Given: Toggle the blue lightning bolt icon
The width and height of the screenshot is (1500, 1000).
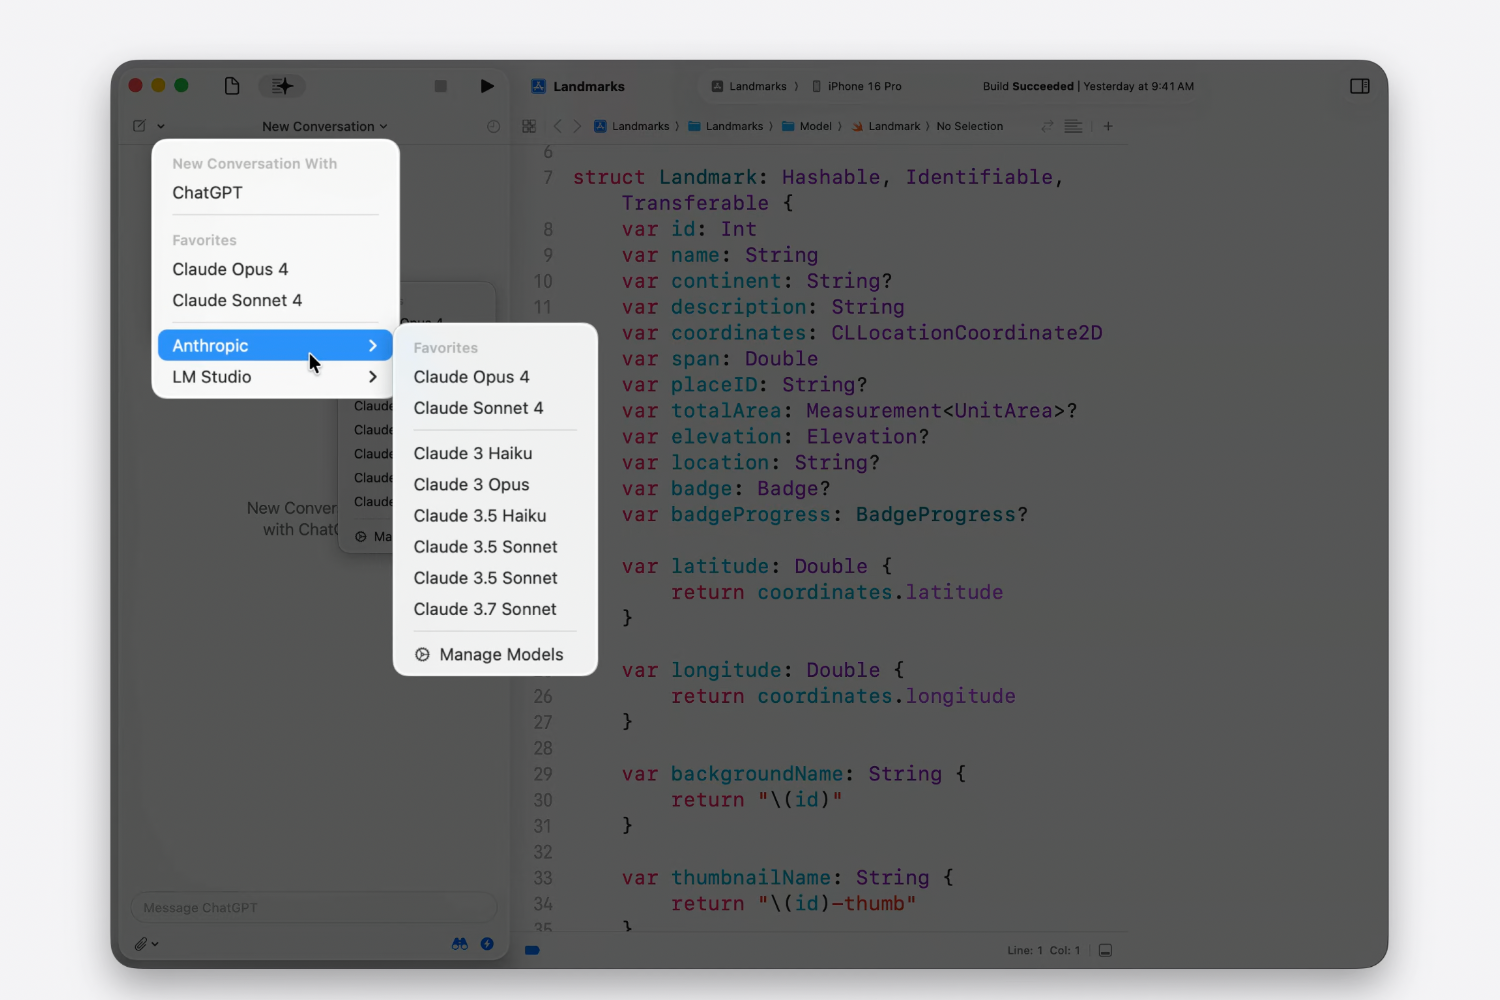Looking at the screenshot, I should 487,944.
